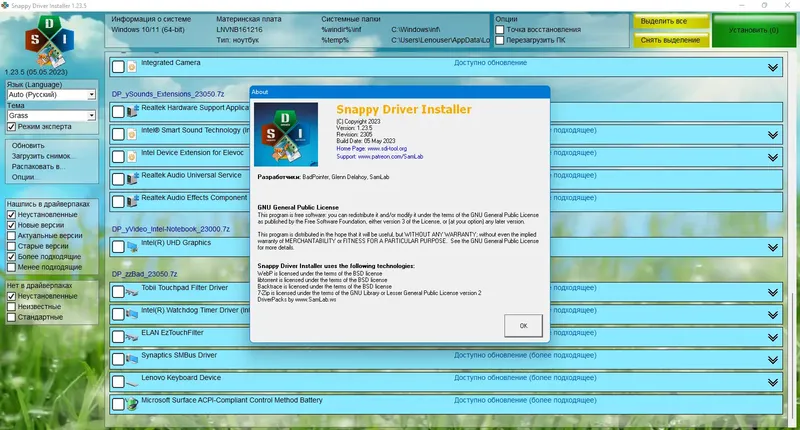Enable the Актуальные версии filter

[11, 236]
